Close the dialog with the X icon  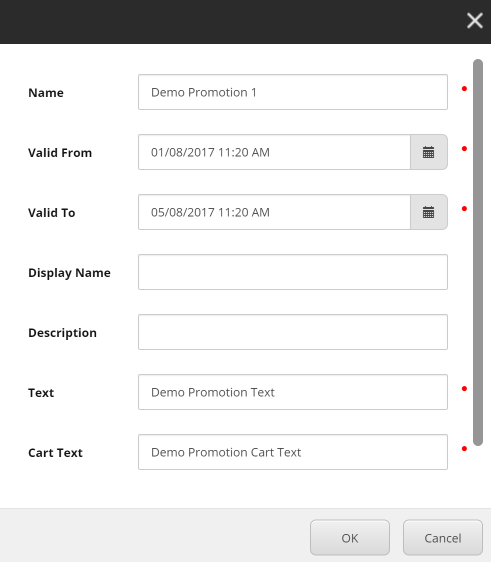click(475, 20)
